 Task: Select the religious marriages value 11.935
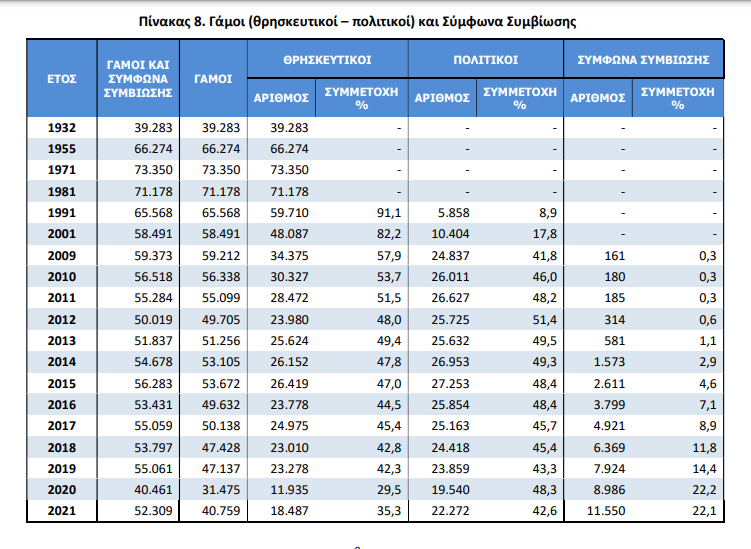pyautogui.click(x=288, y=492)
